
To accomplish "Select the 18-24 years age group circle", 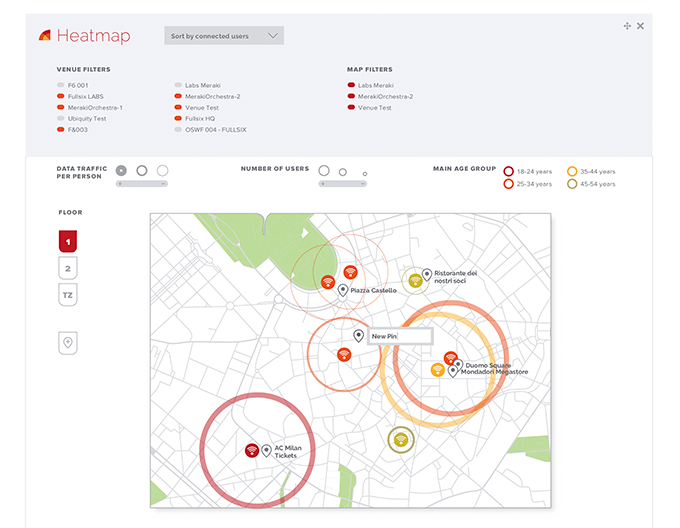I will 509,172.
